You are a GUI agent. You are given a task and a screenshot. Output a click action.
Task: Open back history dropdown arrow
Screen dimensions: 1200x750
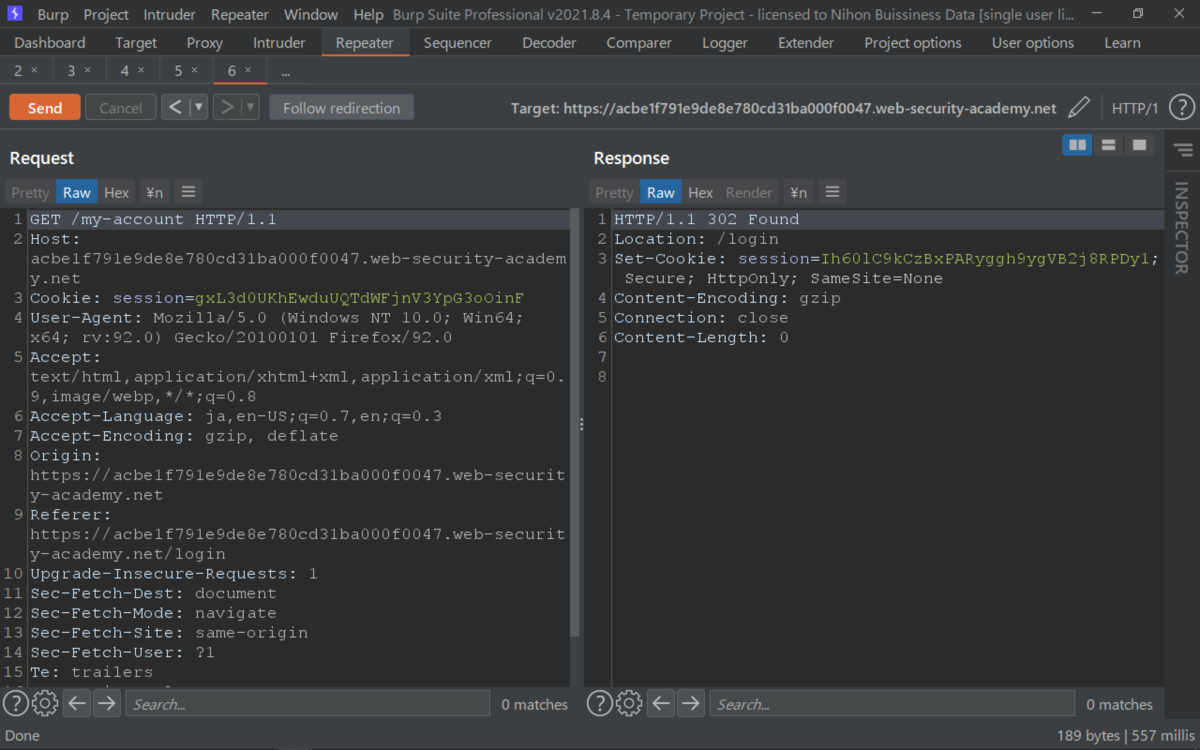[x=199, y=107]
